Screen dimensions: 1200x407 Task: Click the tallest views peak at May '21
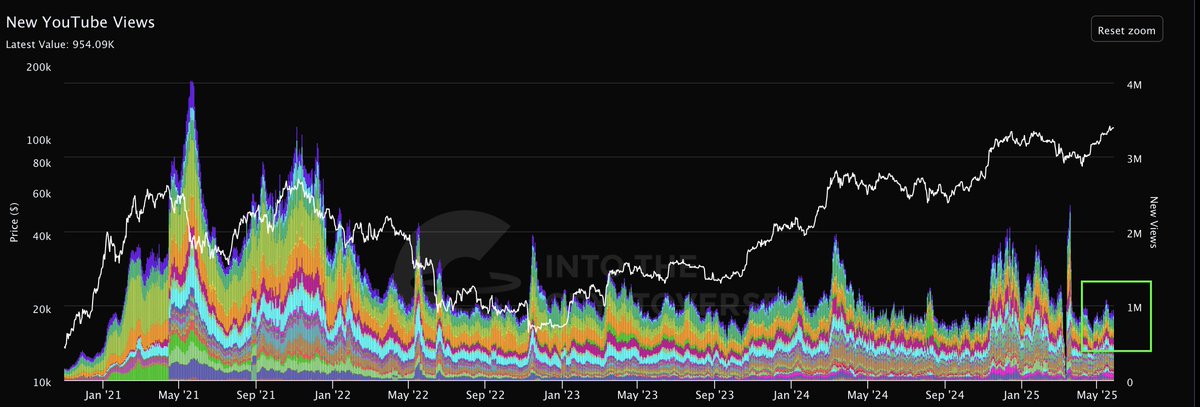click(x=191, y=85)
